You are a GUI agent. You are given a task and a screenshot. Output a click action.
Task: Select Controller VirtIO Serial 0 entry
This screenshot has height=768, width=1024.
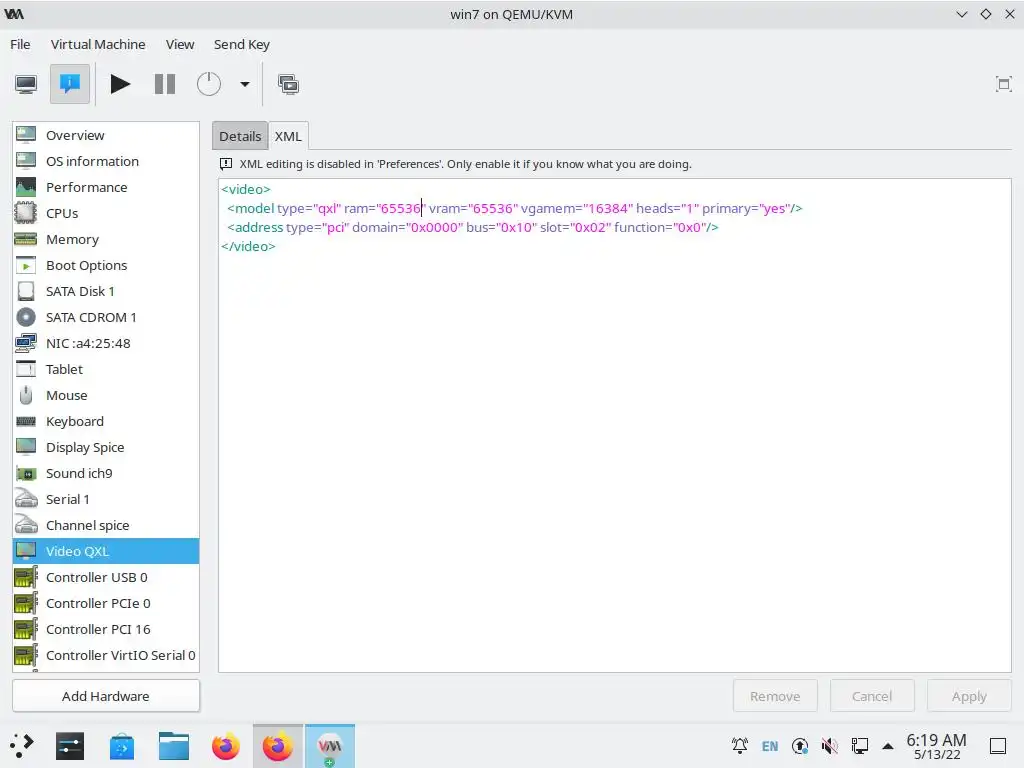click(x=106, y=656)
